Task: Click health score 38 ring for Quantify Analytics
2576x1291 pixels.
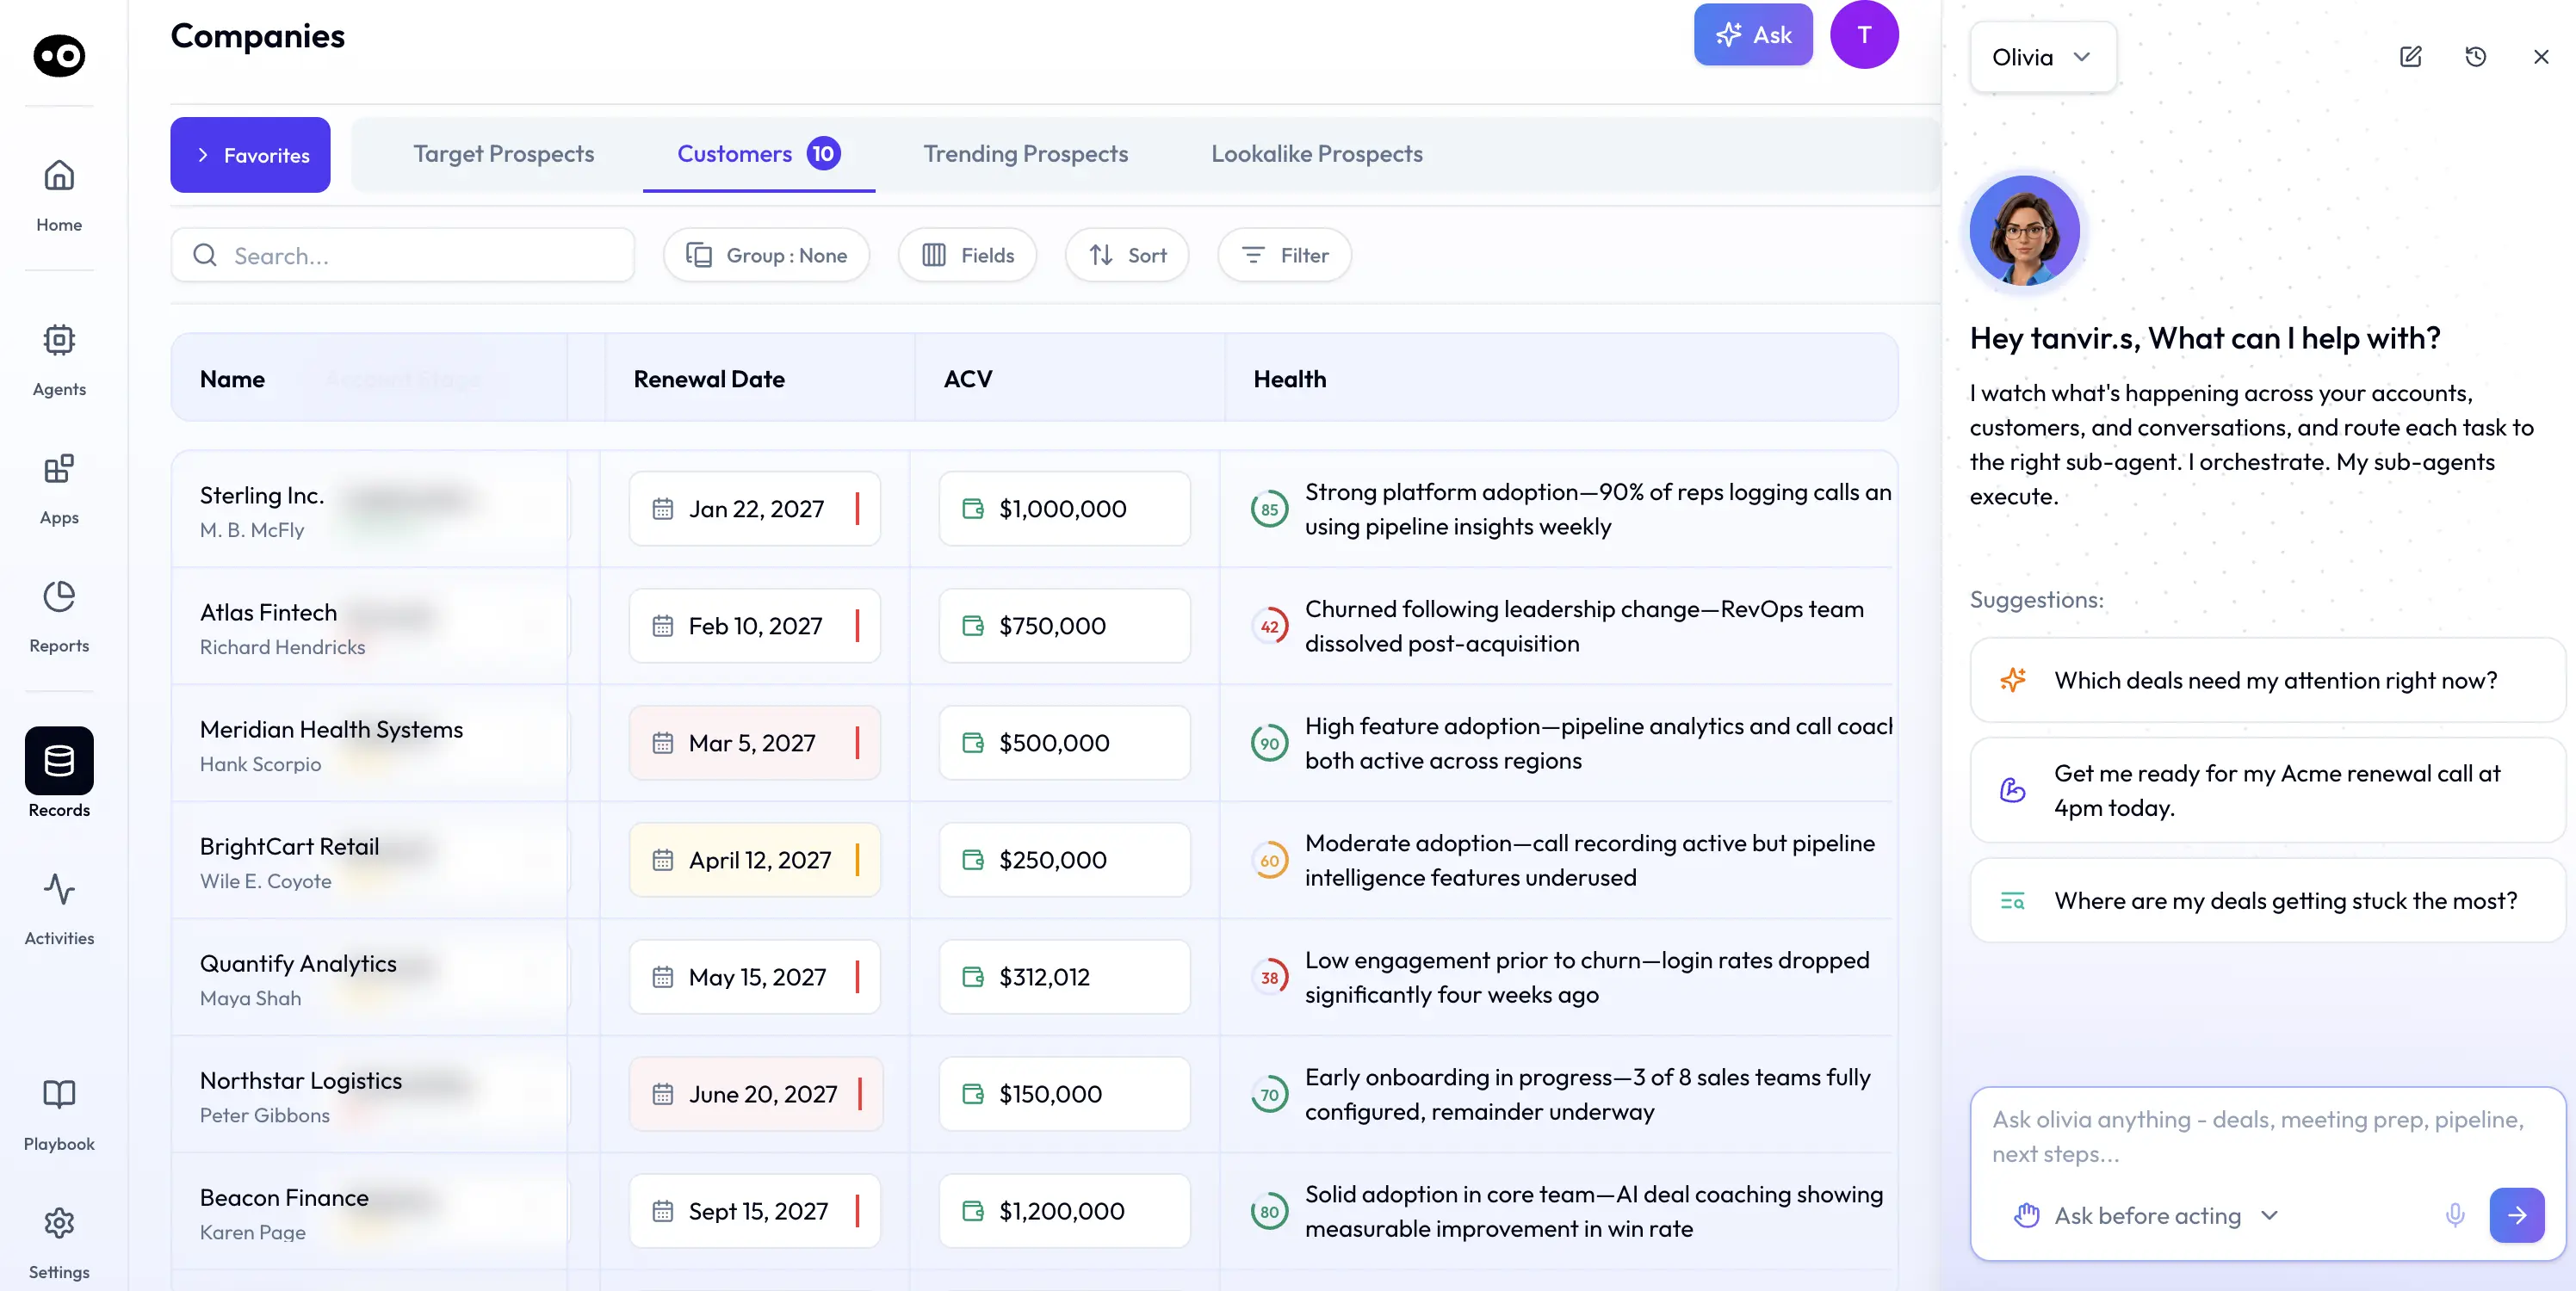Action: (1270, 978)
